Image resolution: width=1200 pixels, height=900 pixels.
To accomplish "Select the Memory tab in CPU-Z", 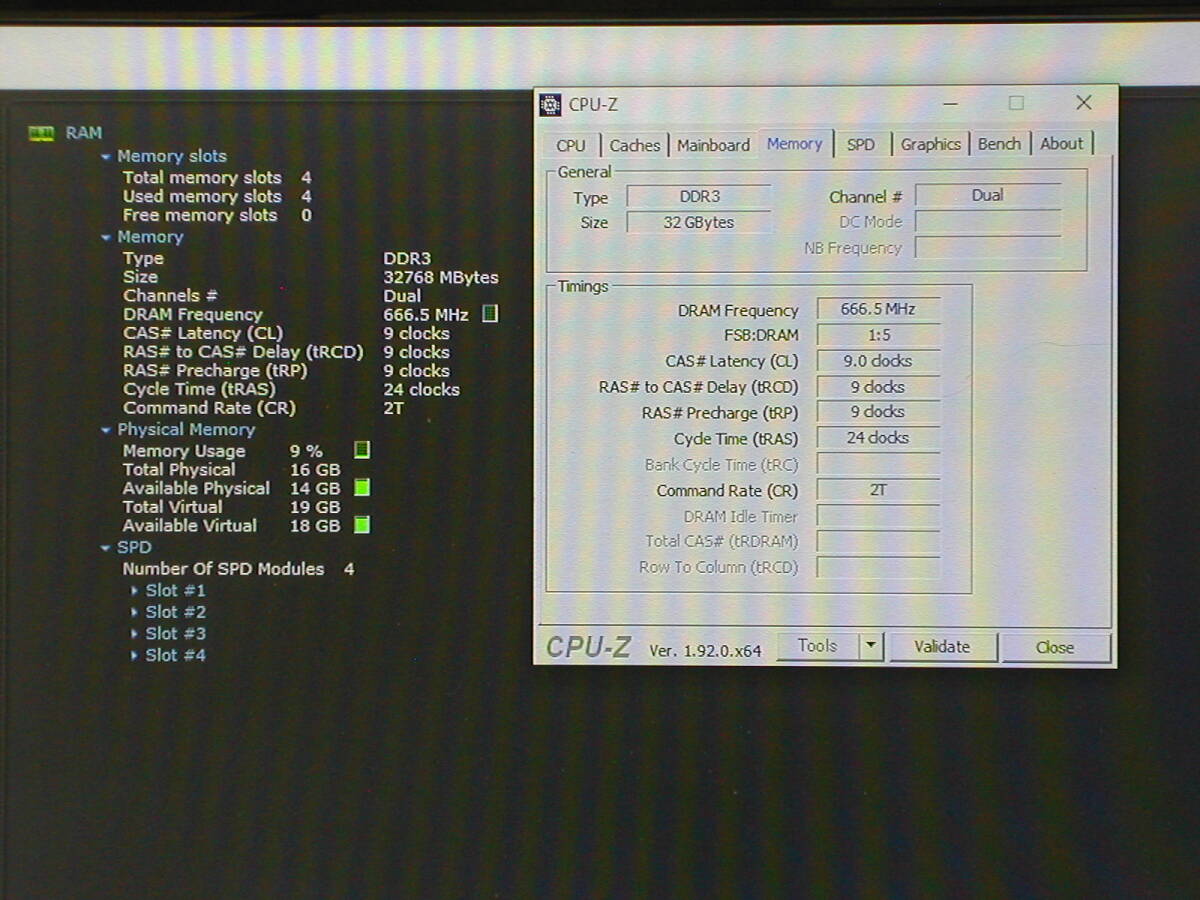I will point(795,144).
